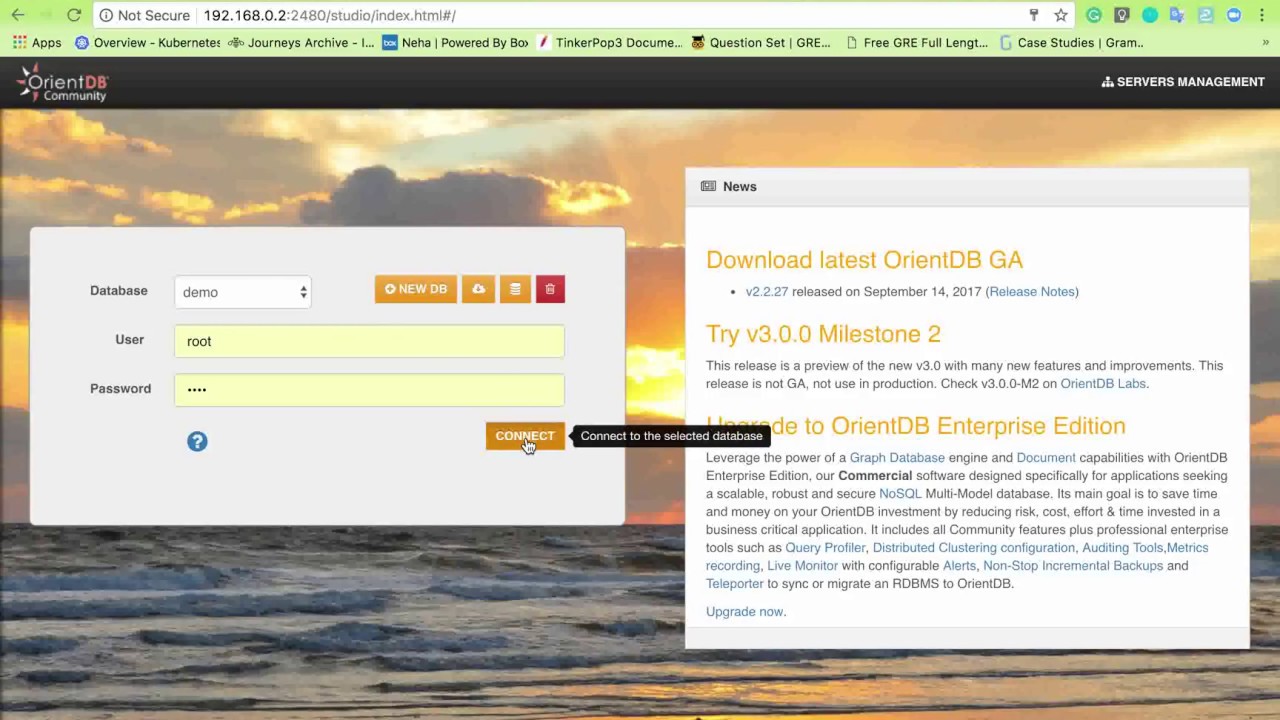Click the blue help question mark icon
Viewport: 1280px width, 720px height.
pos(197,441)
